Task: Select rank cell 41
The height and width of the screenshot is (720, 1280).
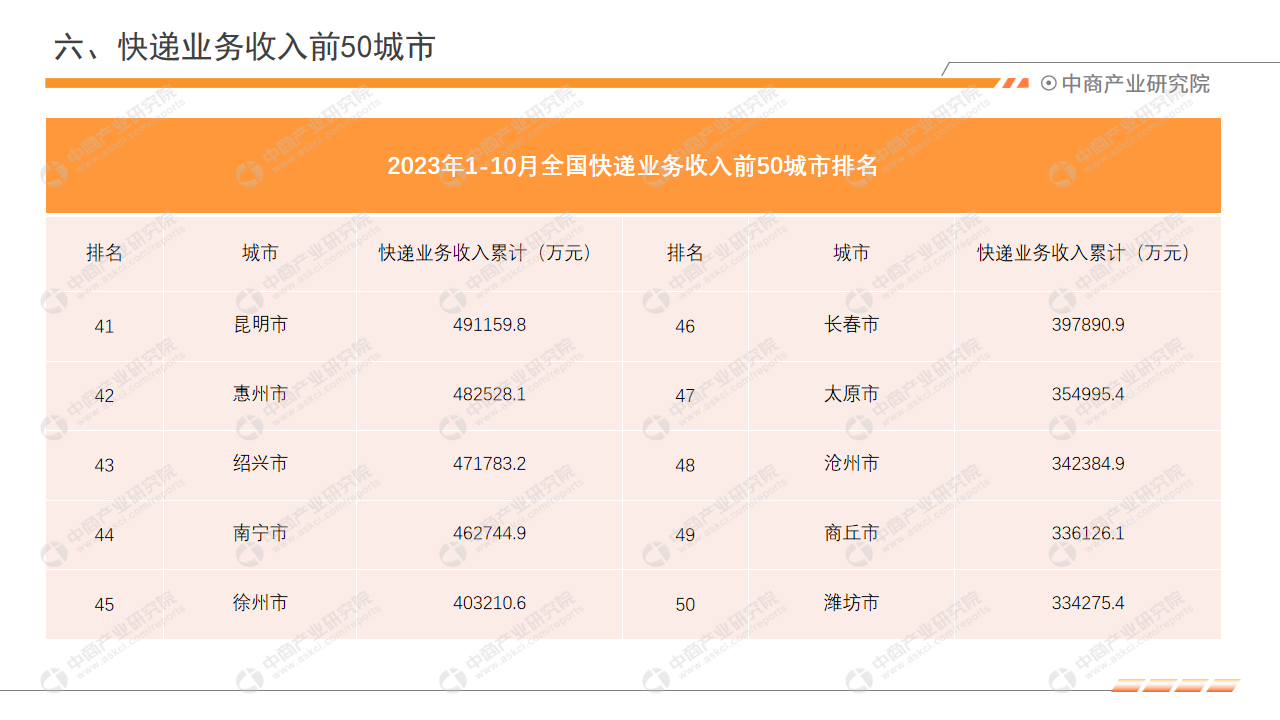Action: point(104,327)
